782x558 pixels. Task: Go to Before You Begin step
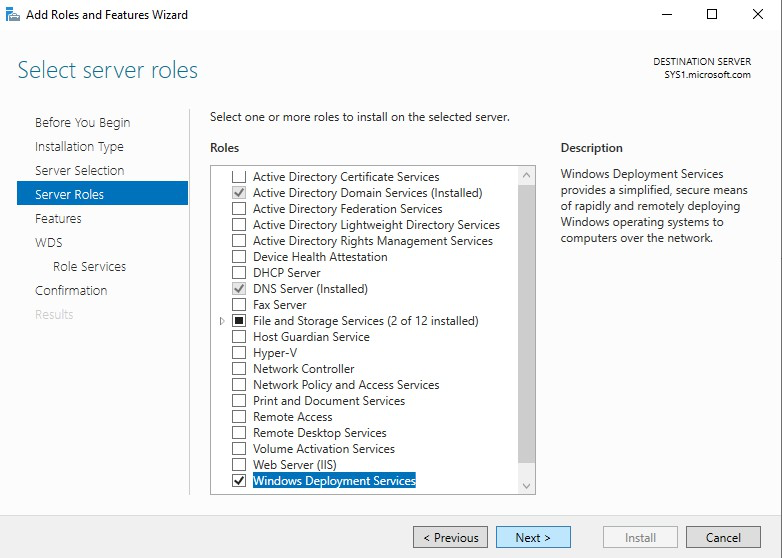tap(82, 122)
